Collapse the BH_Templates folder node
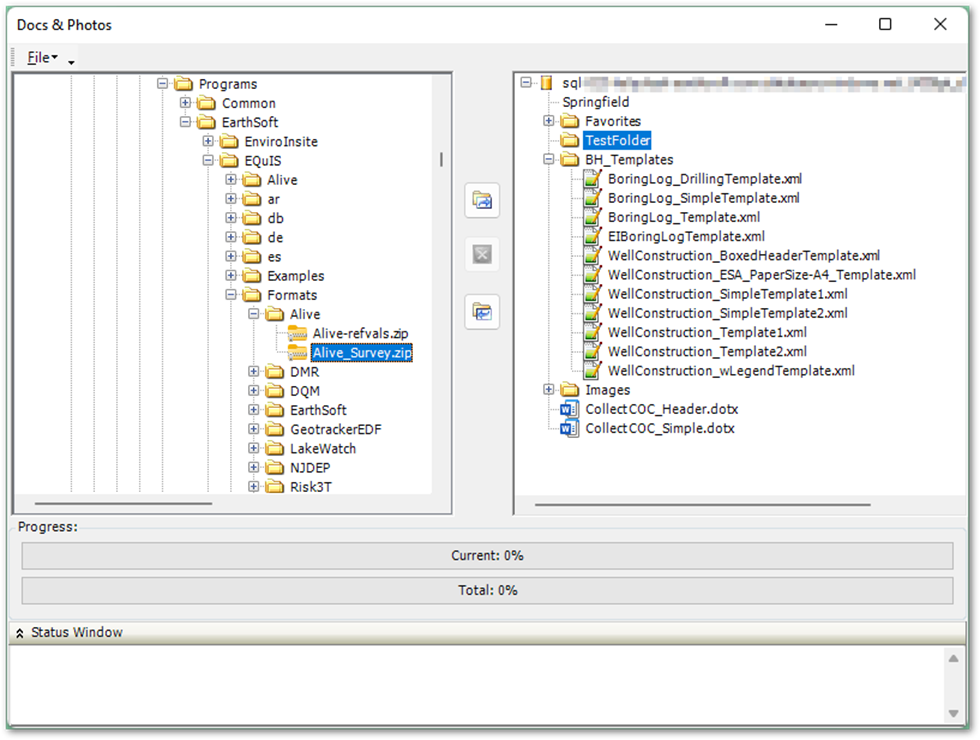 [548, 160]
